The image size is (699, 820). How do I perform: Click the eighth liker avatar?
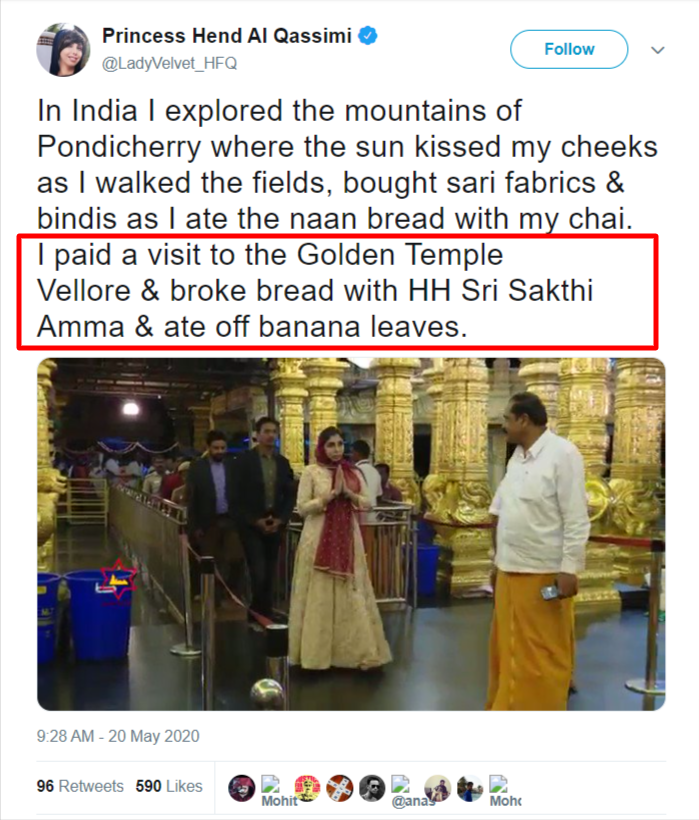click(469, 788)
